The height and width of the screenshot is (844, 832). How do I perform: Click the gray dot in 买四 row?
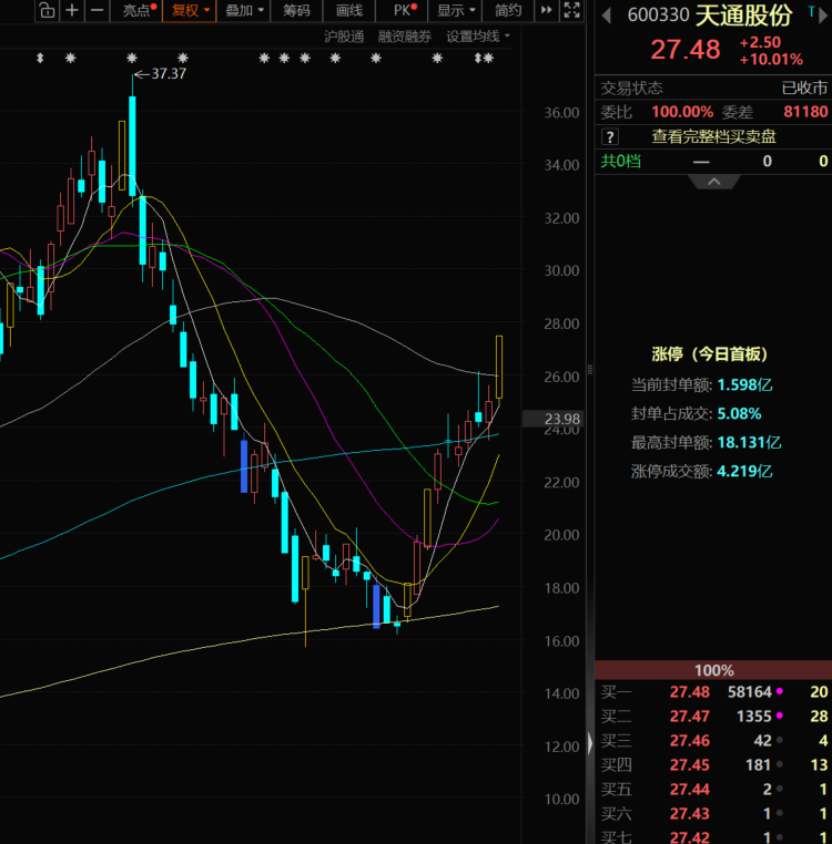pyautogui.click(x=779, y=764)
